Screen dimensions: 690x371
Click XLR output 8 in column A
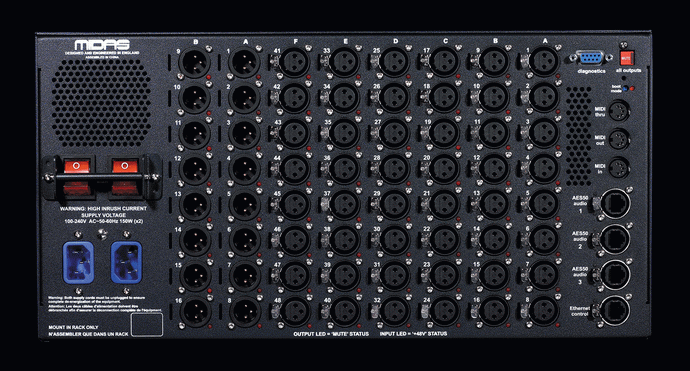point(244,311)
